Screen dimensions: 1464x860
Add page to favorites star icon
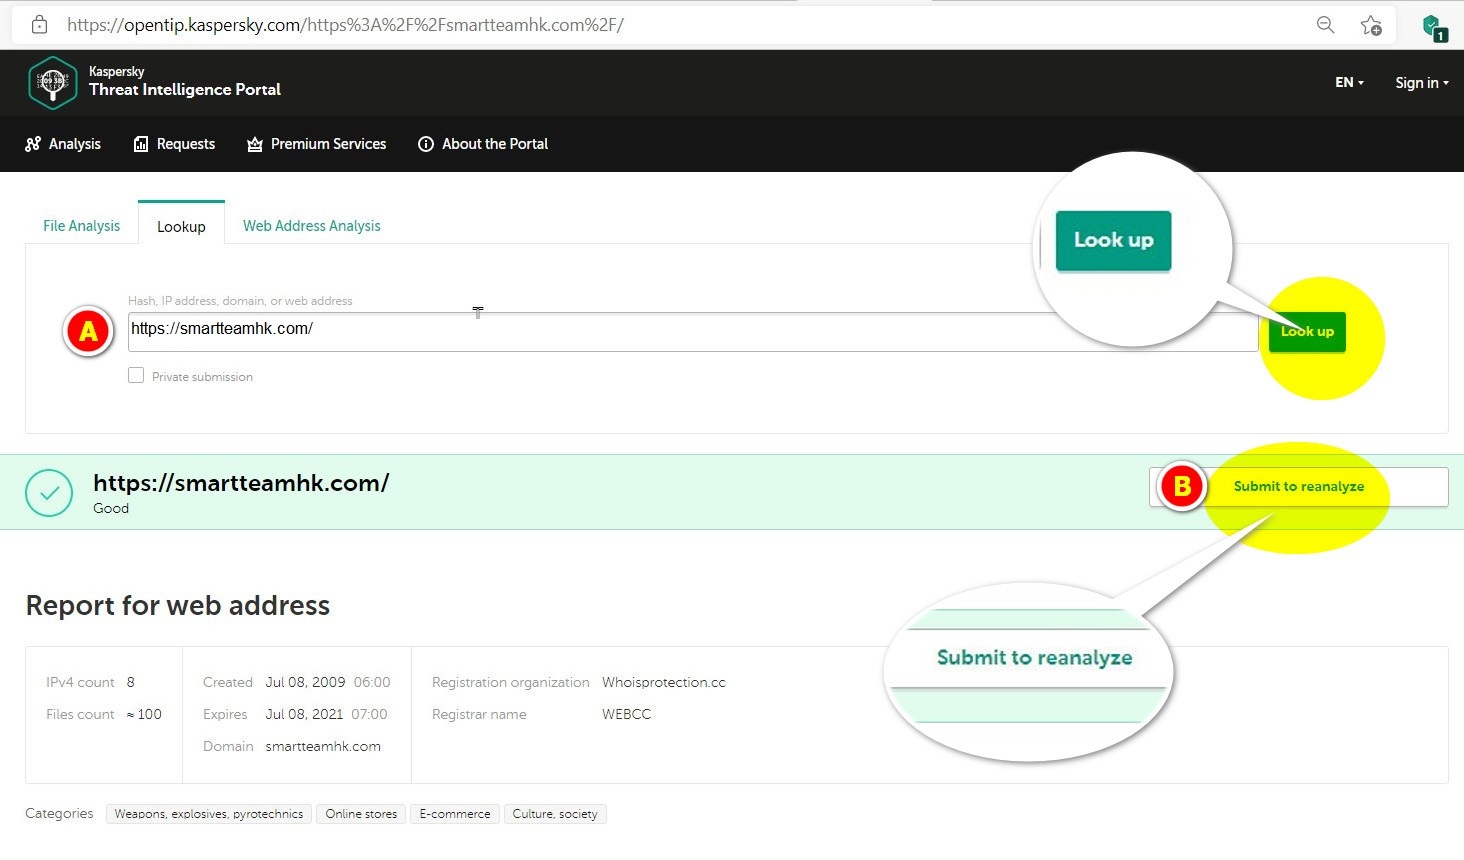click(1371, 25)
